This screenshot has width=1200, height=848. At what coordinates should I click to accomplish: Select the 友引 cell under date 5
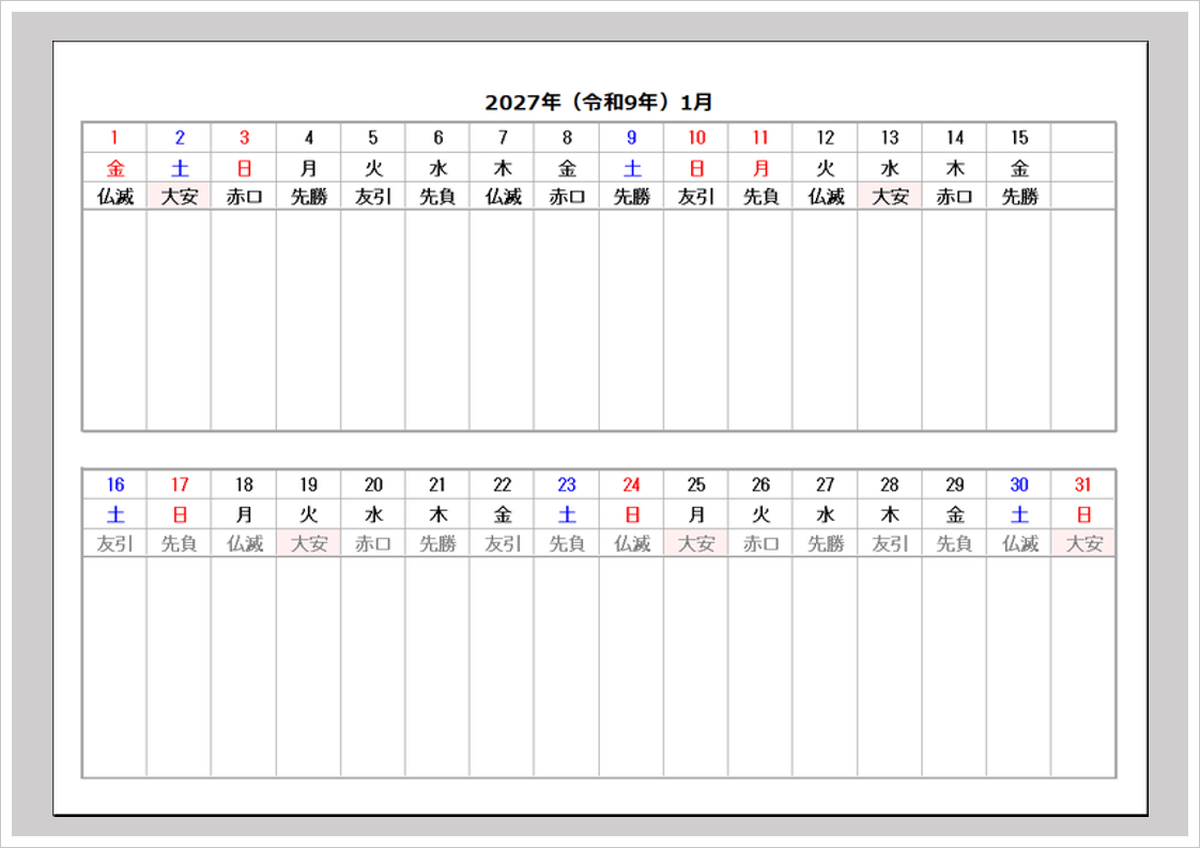(x=373, y=197)
